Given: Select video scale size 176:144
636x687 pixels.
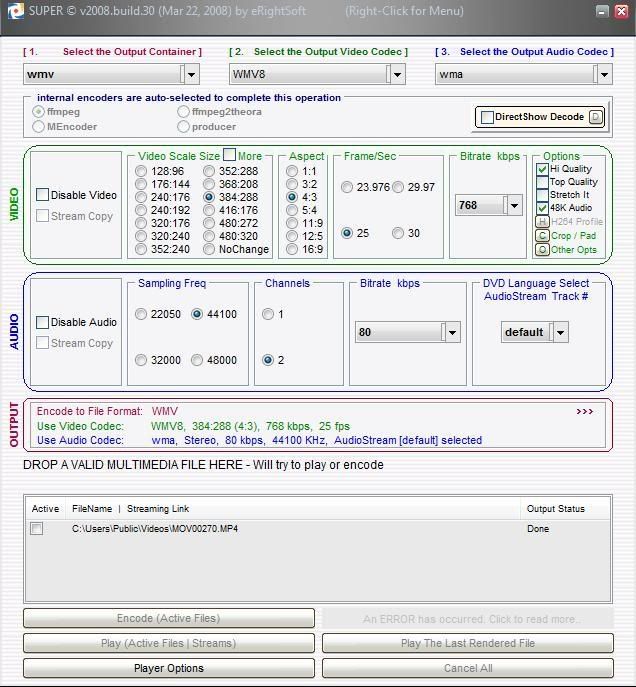Looking at the screenshot, I should [141, 184].
